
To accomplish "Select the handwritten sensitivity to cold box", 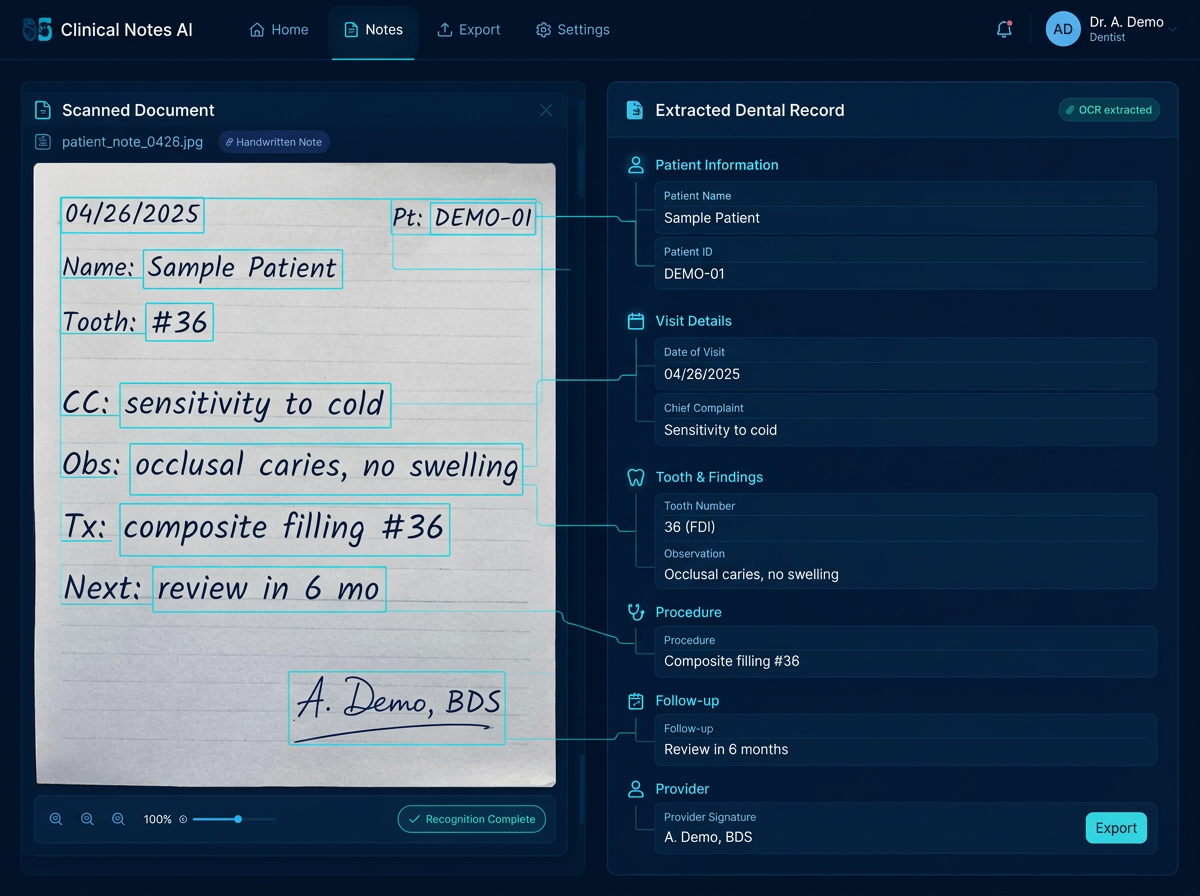I will pos(255,405).
